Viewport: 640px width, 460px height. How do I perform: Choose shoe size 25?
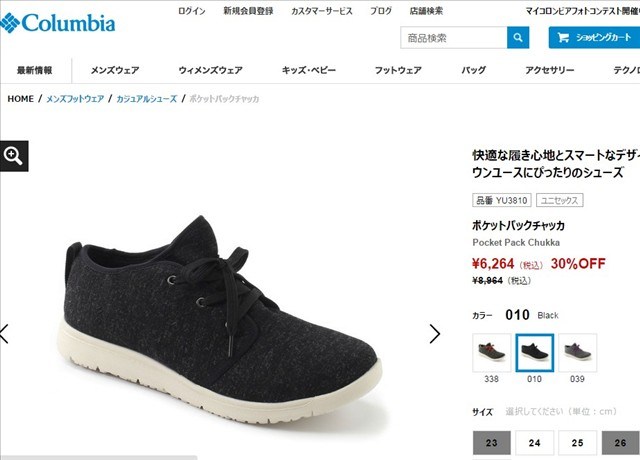tap(577, 442)
